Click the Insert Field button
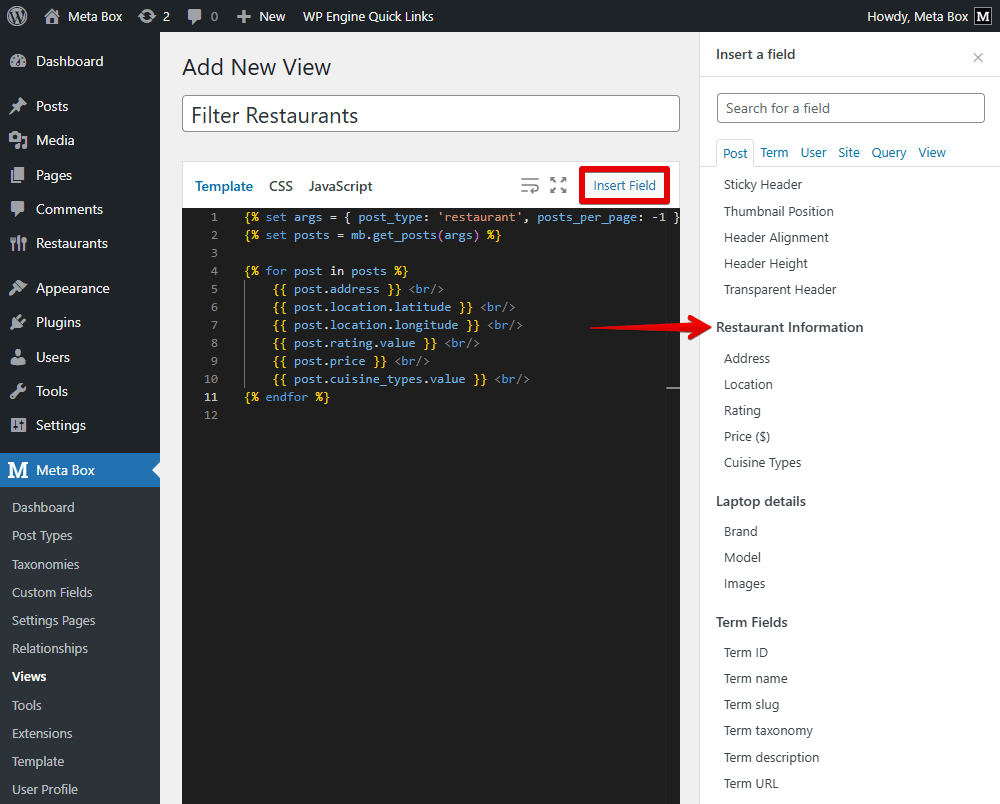The width and height of the screenshot is (1000, 804). [x=624, y=185]
